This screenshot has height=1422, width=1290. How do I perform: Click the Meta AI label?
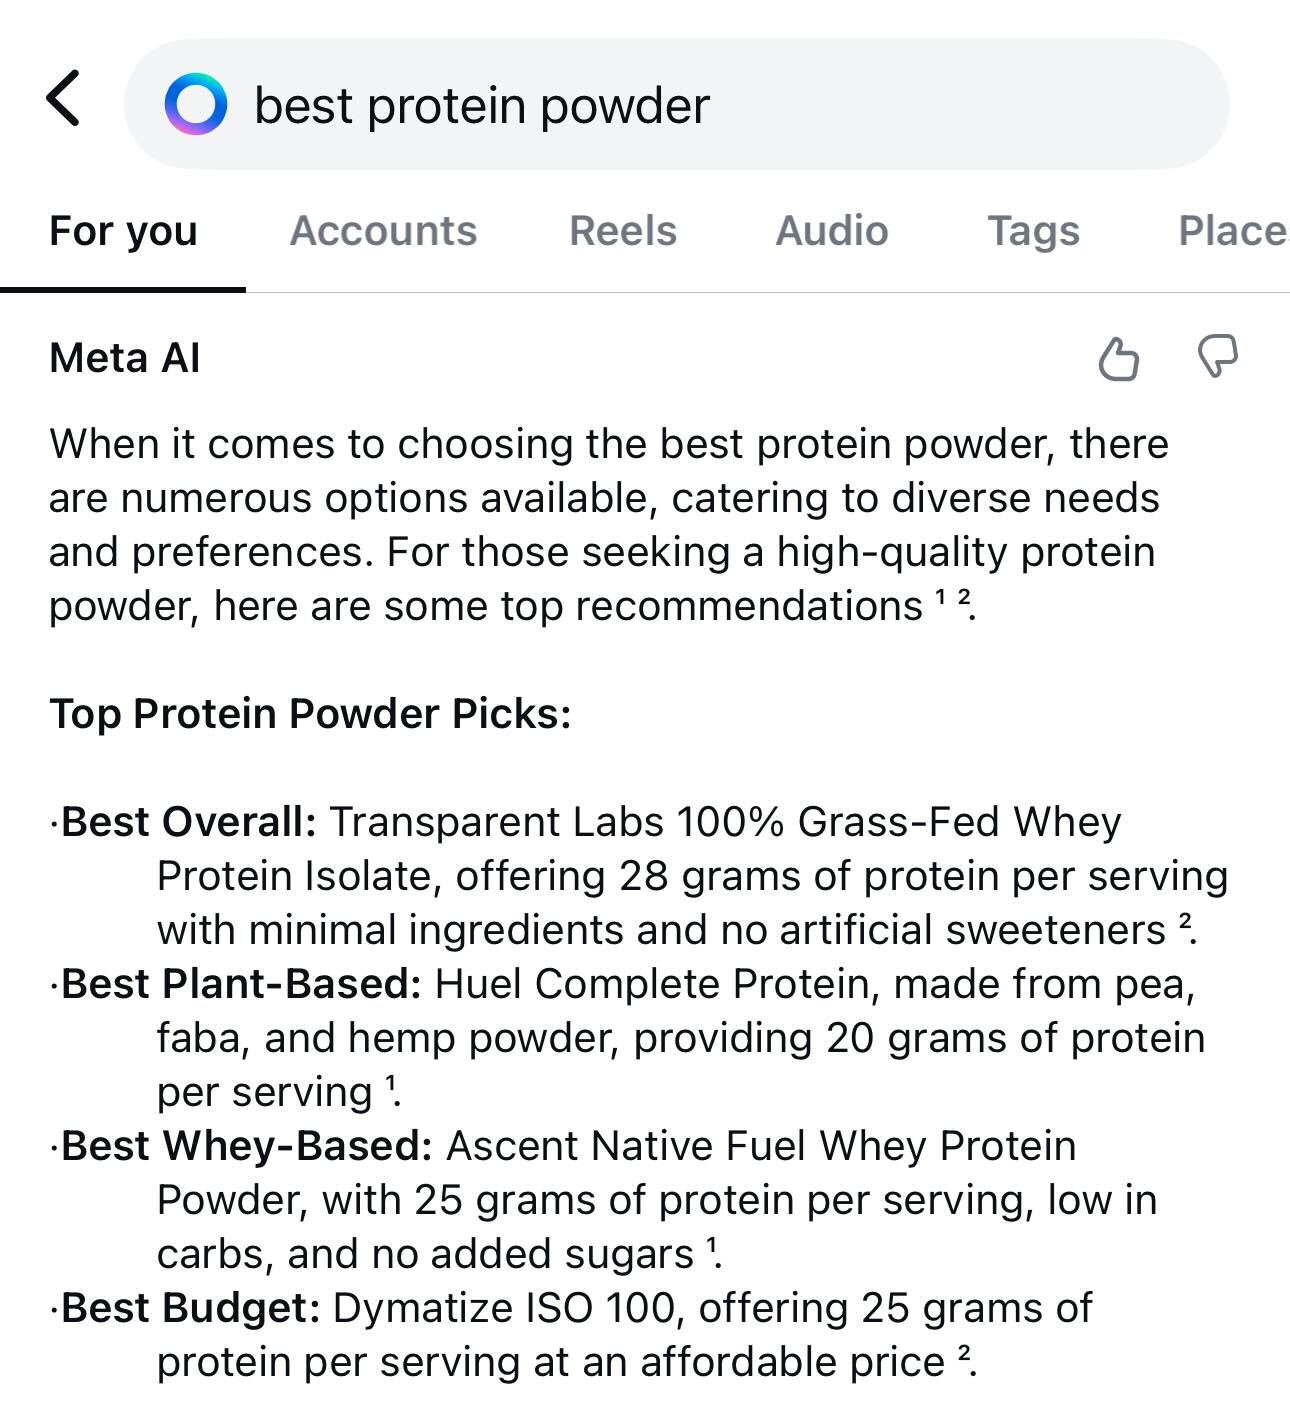coord(125,358)
